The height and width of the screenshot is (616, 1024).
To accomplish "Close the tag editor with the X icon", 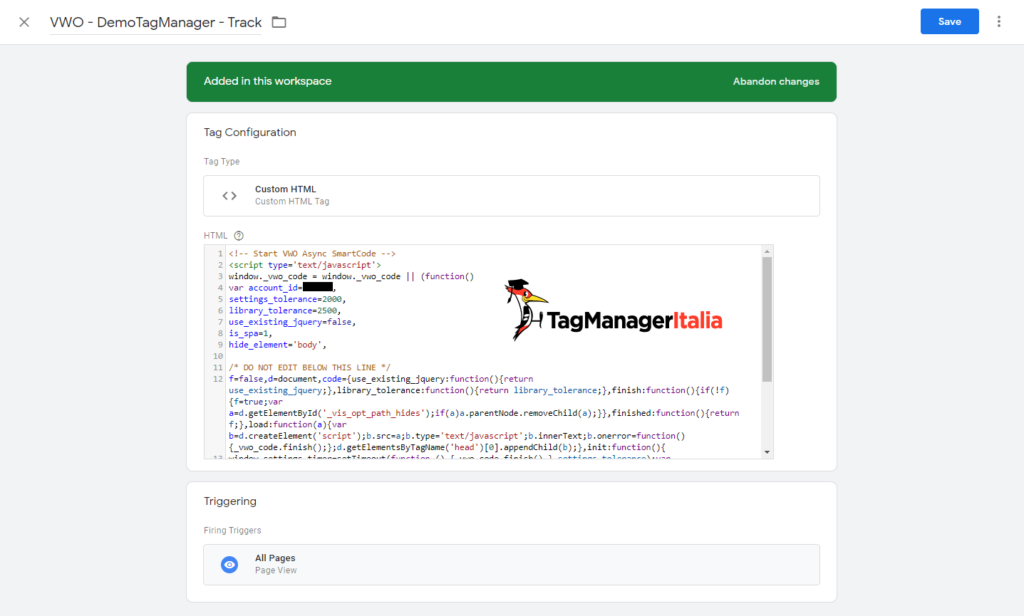I will (24, 21).
